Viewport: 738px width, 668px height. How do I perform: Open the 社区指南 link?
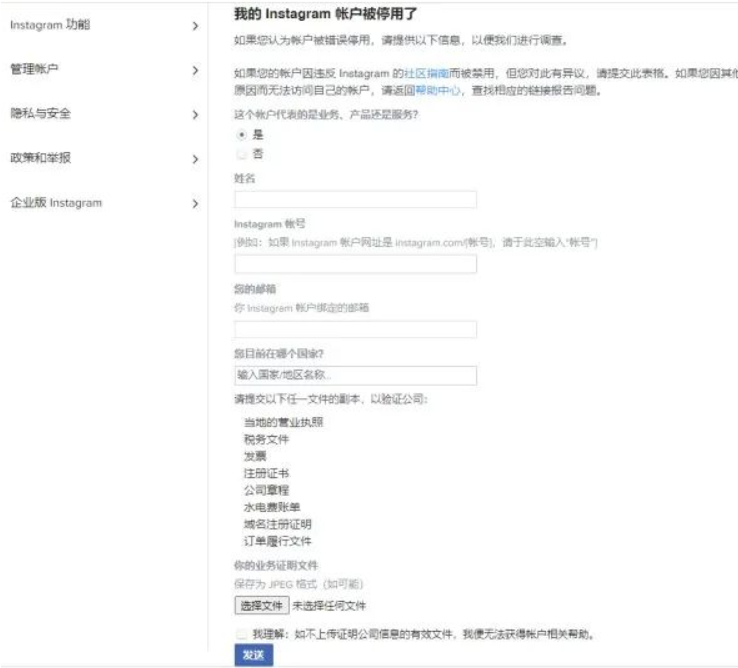tap(426, 73)
